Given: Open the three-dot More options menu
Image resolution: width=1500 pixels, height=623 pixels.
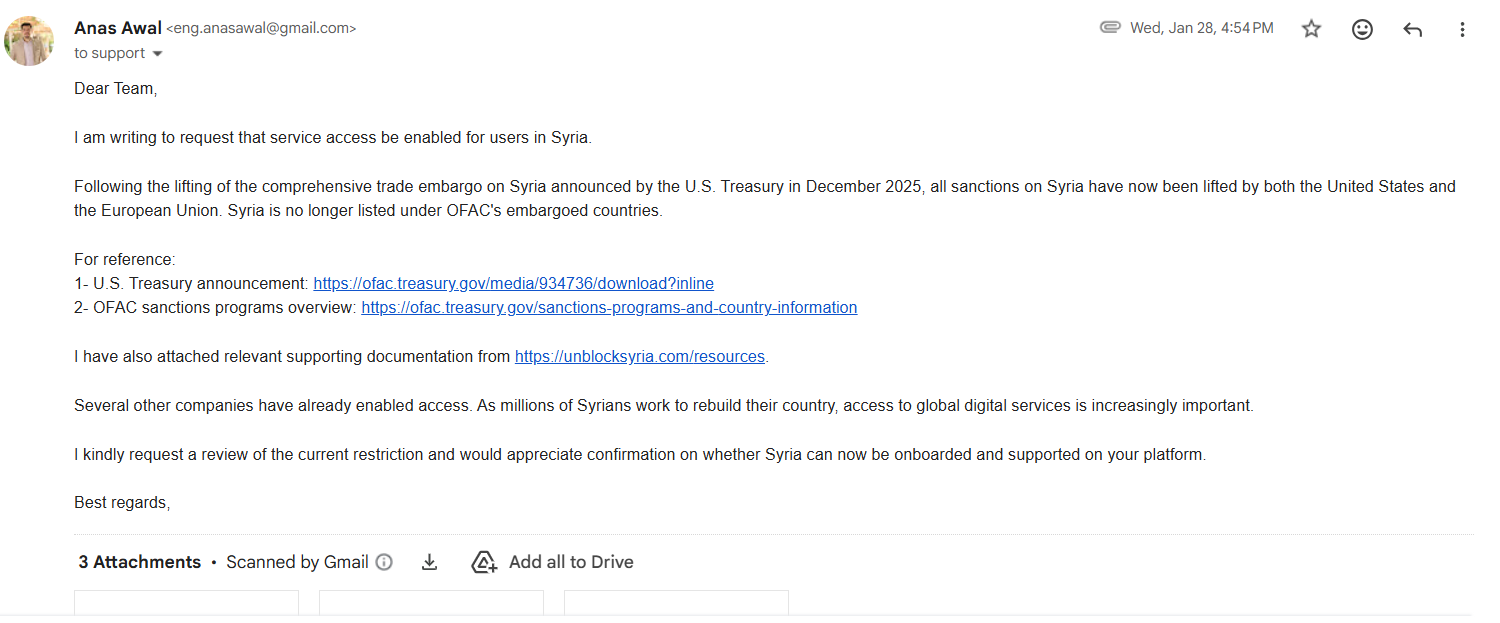Looking at the screenshot, I should click(x=1462, y=29).
